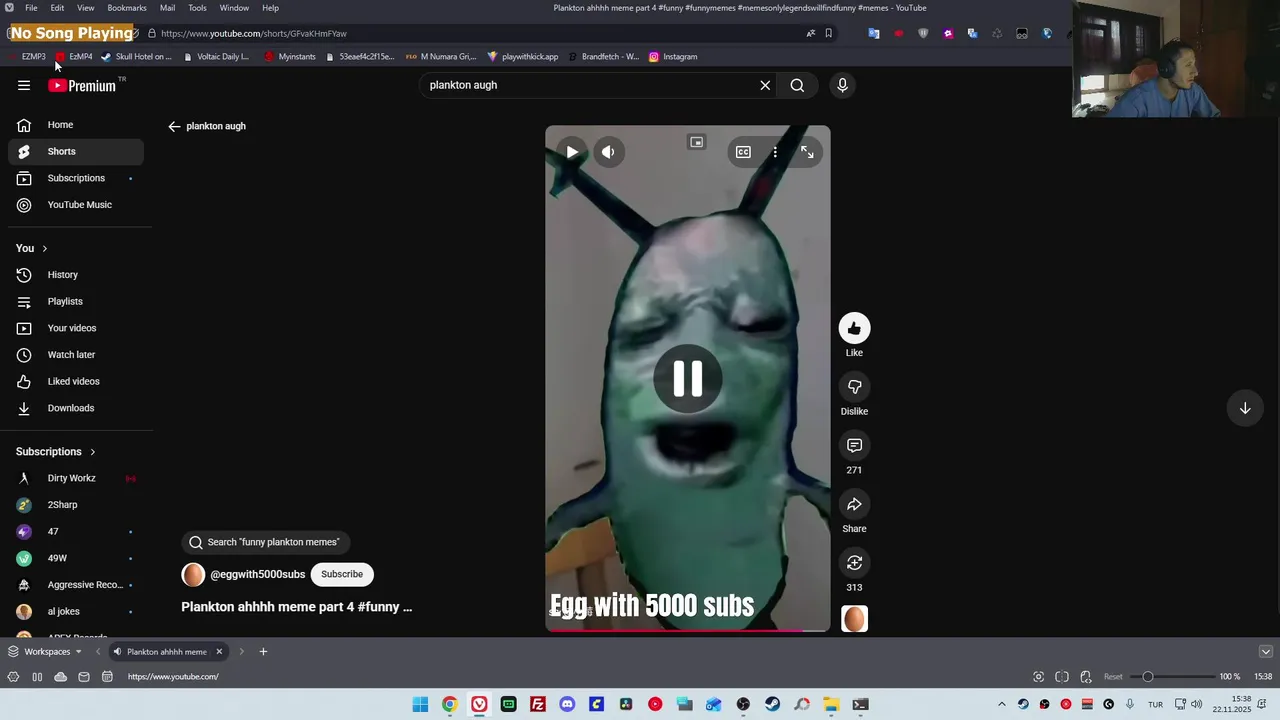The height and width of the screenshot is (720, 1280).
Task: Select Shorts in the sidebar
Action: [76, 151]
